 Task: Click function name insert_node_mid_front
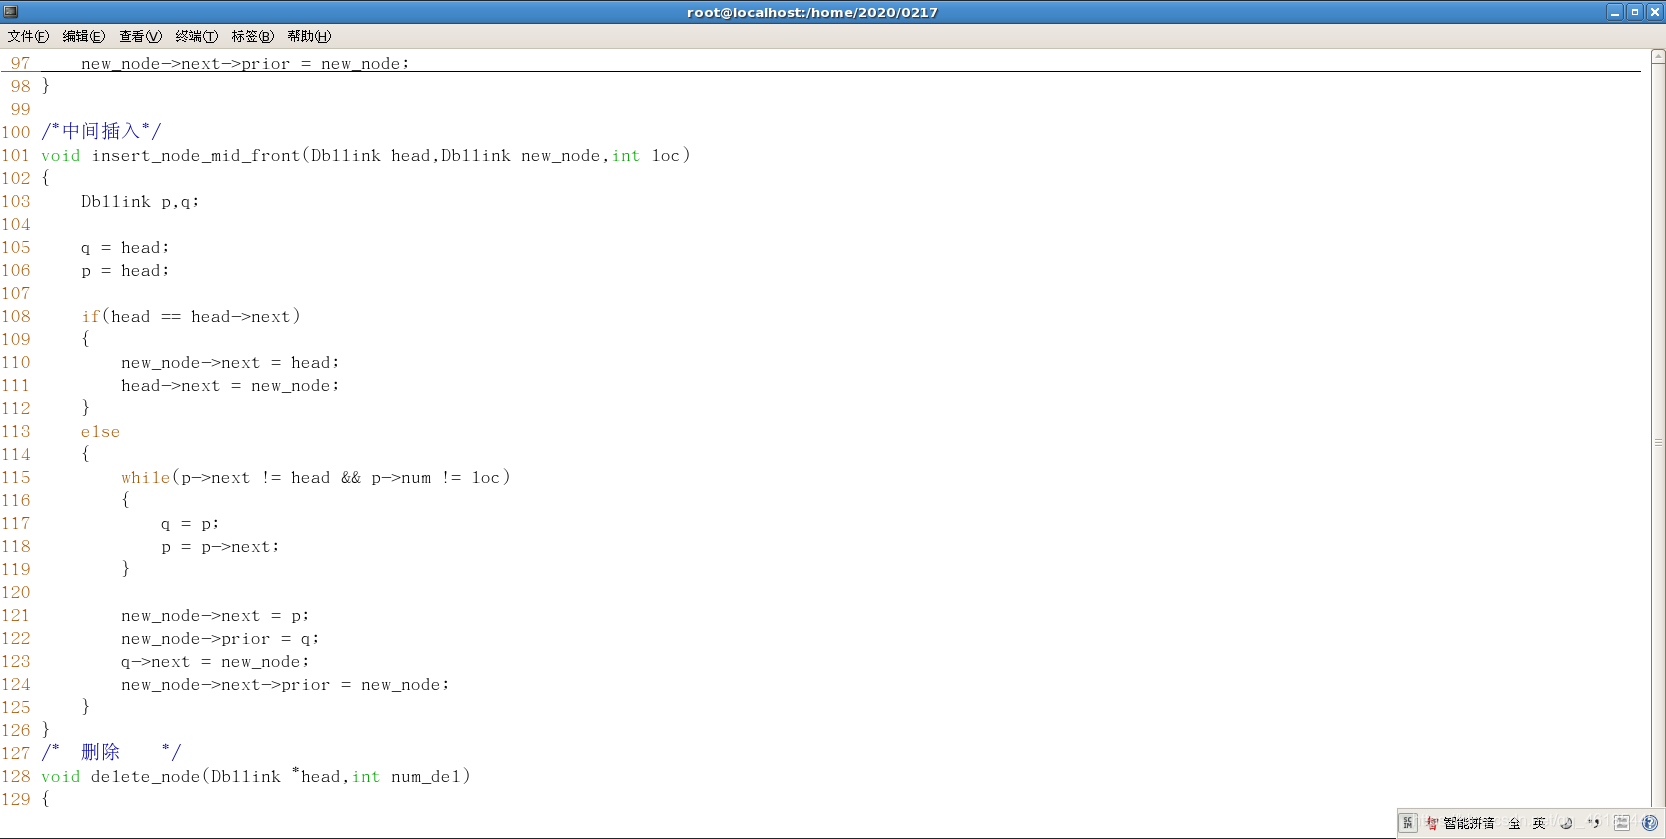tap(196, 156)
